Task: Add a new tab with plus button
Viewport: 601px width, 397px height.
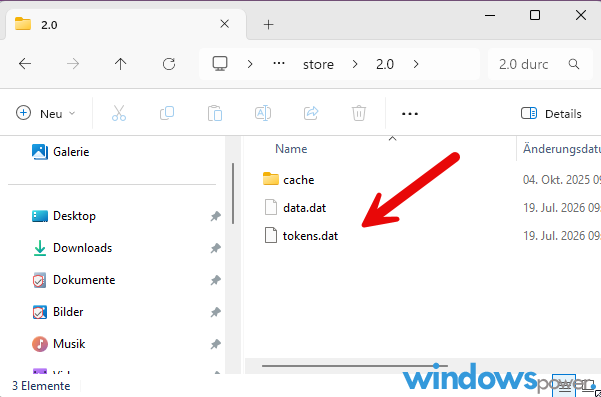Action: coord(269,25)
